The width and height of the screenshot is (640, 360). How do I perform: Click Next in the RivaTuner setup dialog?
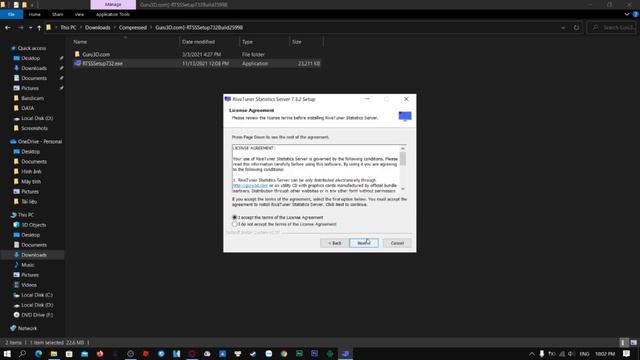point(364,243)
